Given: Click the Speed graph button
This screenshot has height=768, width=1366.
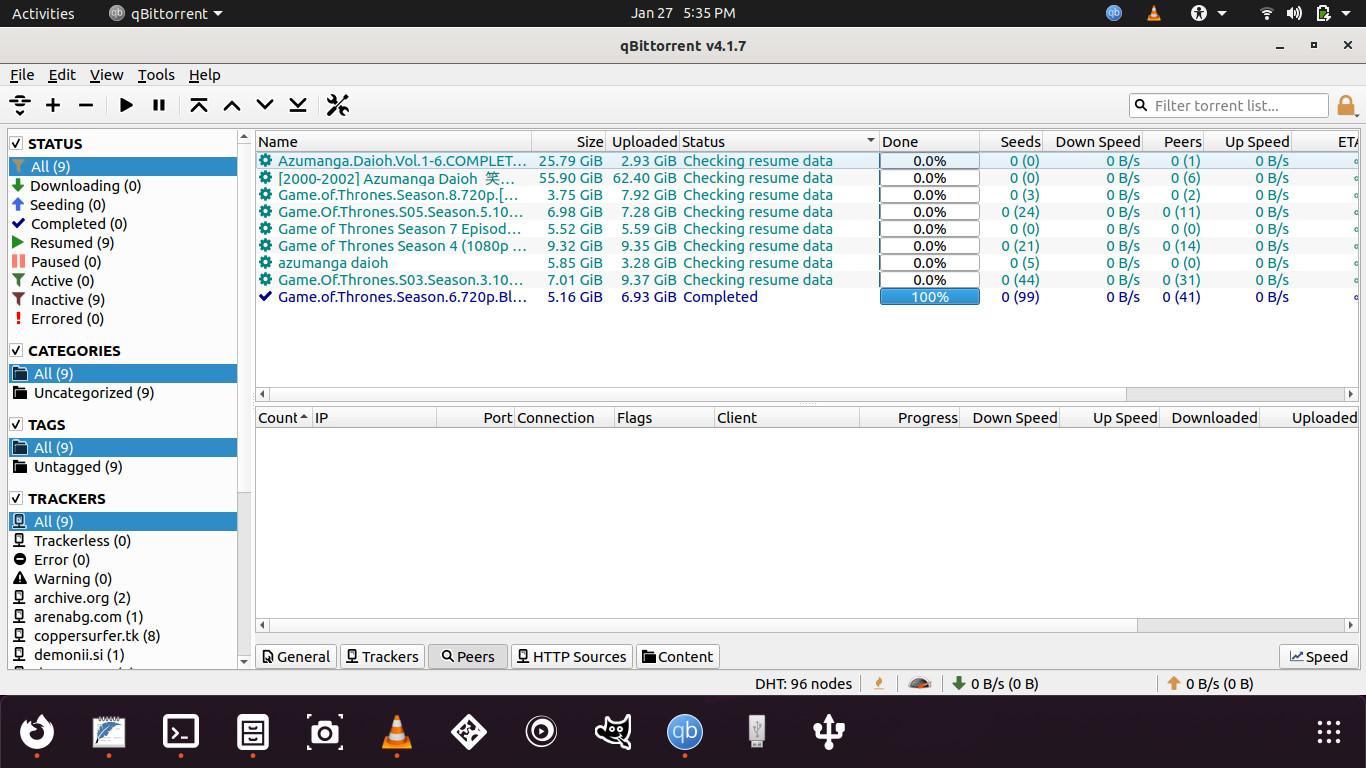Looking at the screenshot, I should pos(1319,657).
